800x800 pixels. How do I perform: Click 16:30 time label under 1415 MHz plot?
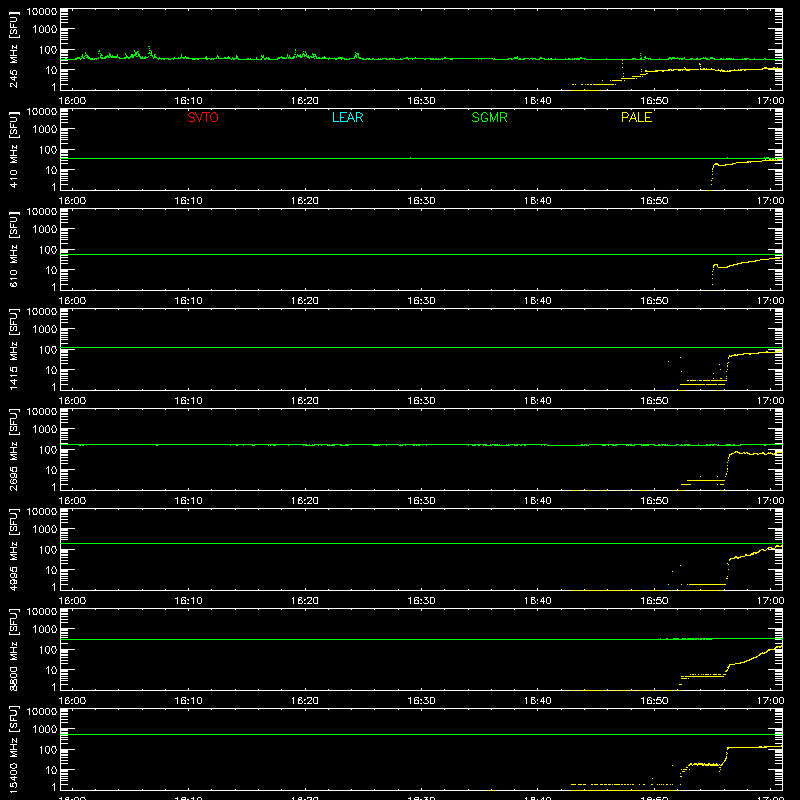(x=421, y=401)
